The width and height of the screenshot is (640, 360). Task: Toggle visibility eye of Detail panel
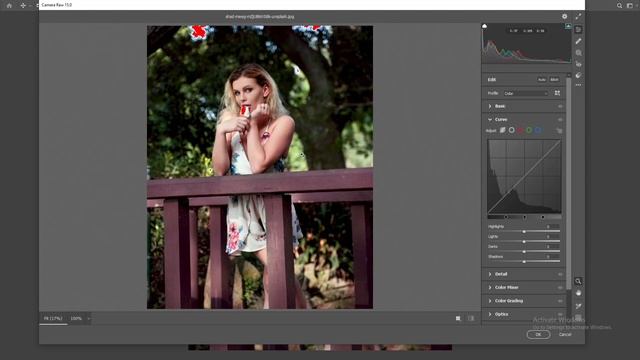560,274
